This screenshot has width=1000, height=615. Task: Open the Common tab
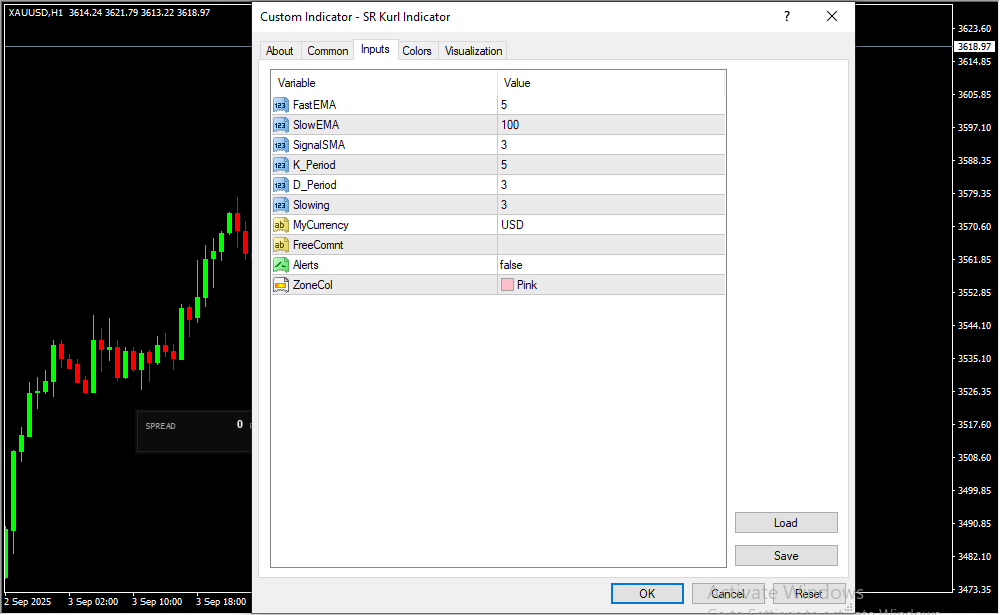[328, 51]
